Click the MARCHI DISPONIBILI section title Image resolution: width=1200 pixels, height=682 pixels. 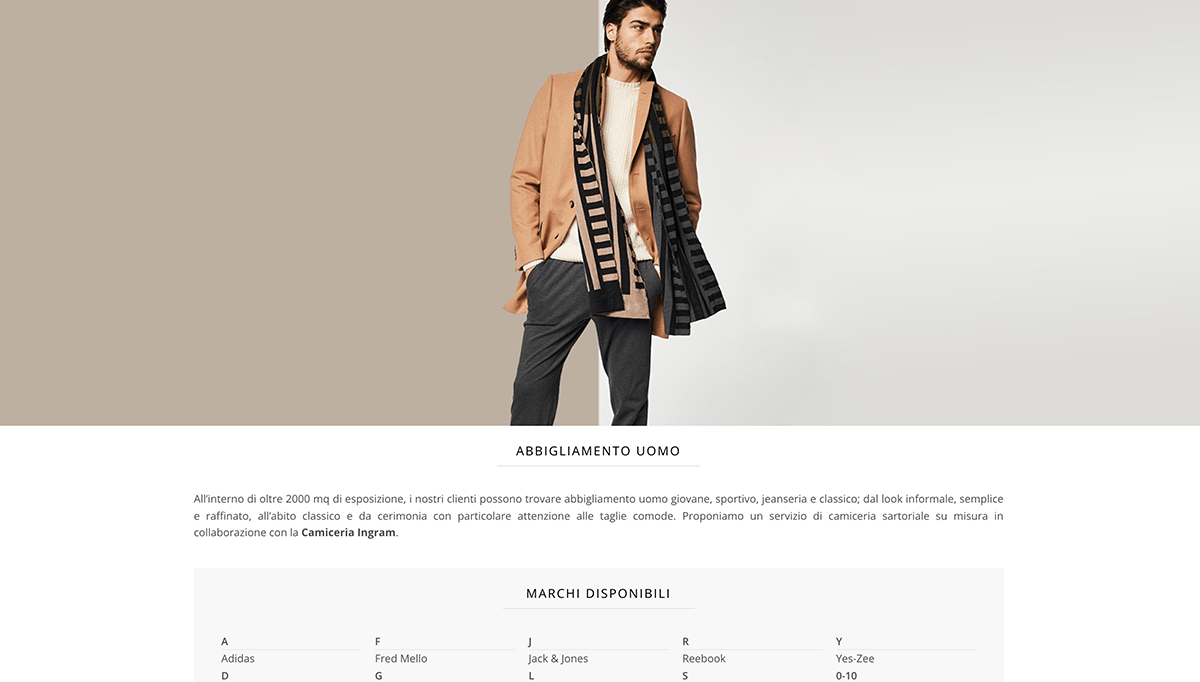click(598, 594)
